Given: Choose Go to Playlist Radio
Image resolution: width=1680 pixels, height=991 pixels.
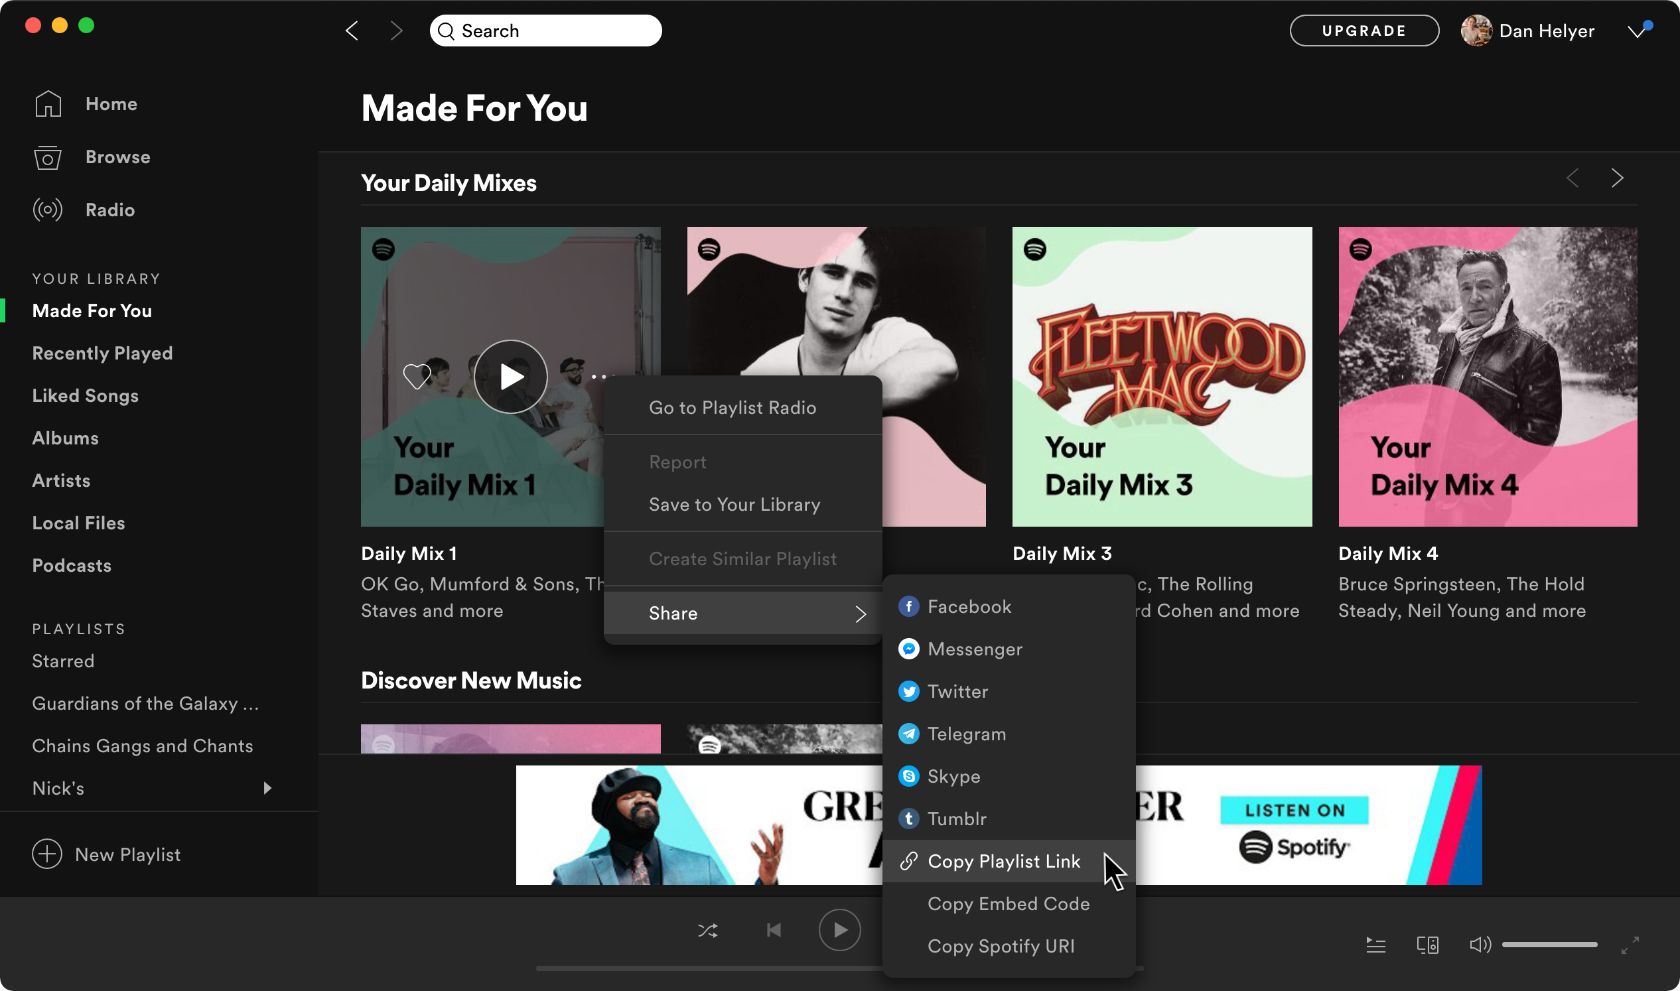Looking at the screenshot, I should (x=743, y=408).
